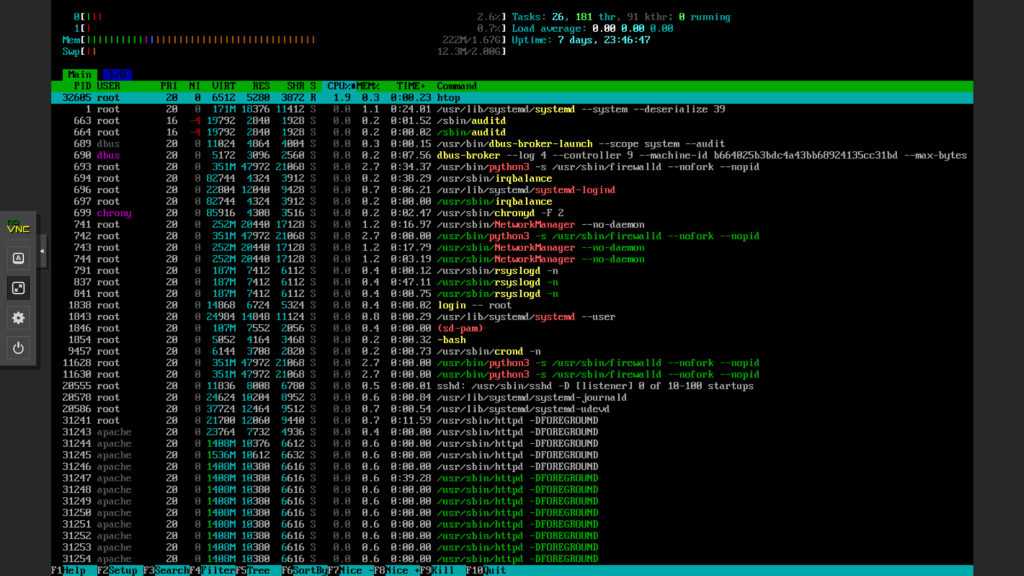Click the CPU 1 usage meter

tap(290, 29)
